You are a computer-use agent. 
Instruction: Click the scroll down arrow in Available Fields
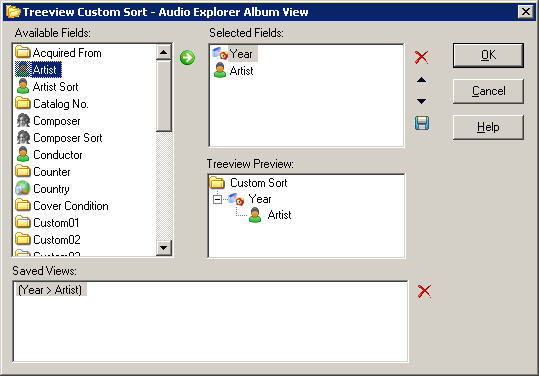[x=164, y=247]
